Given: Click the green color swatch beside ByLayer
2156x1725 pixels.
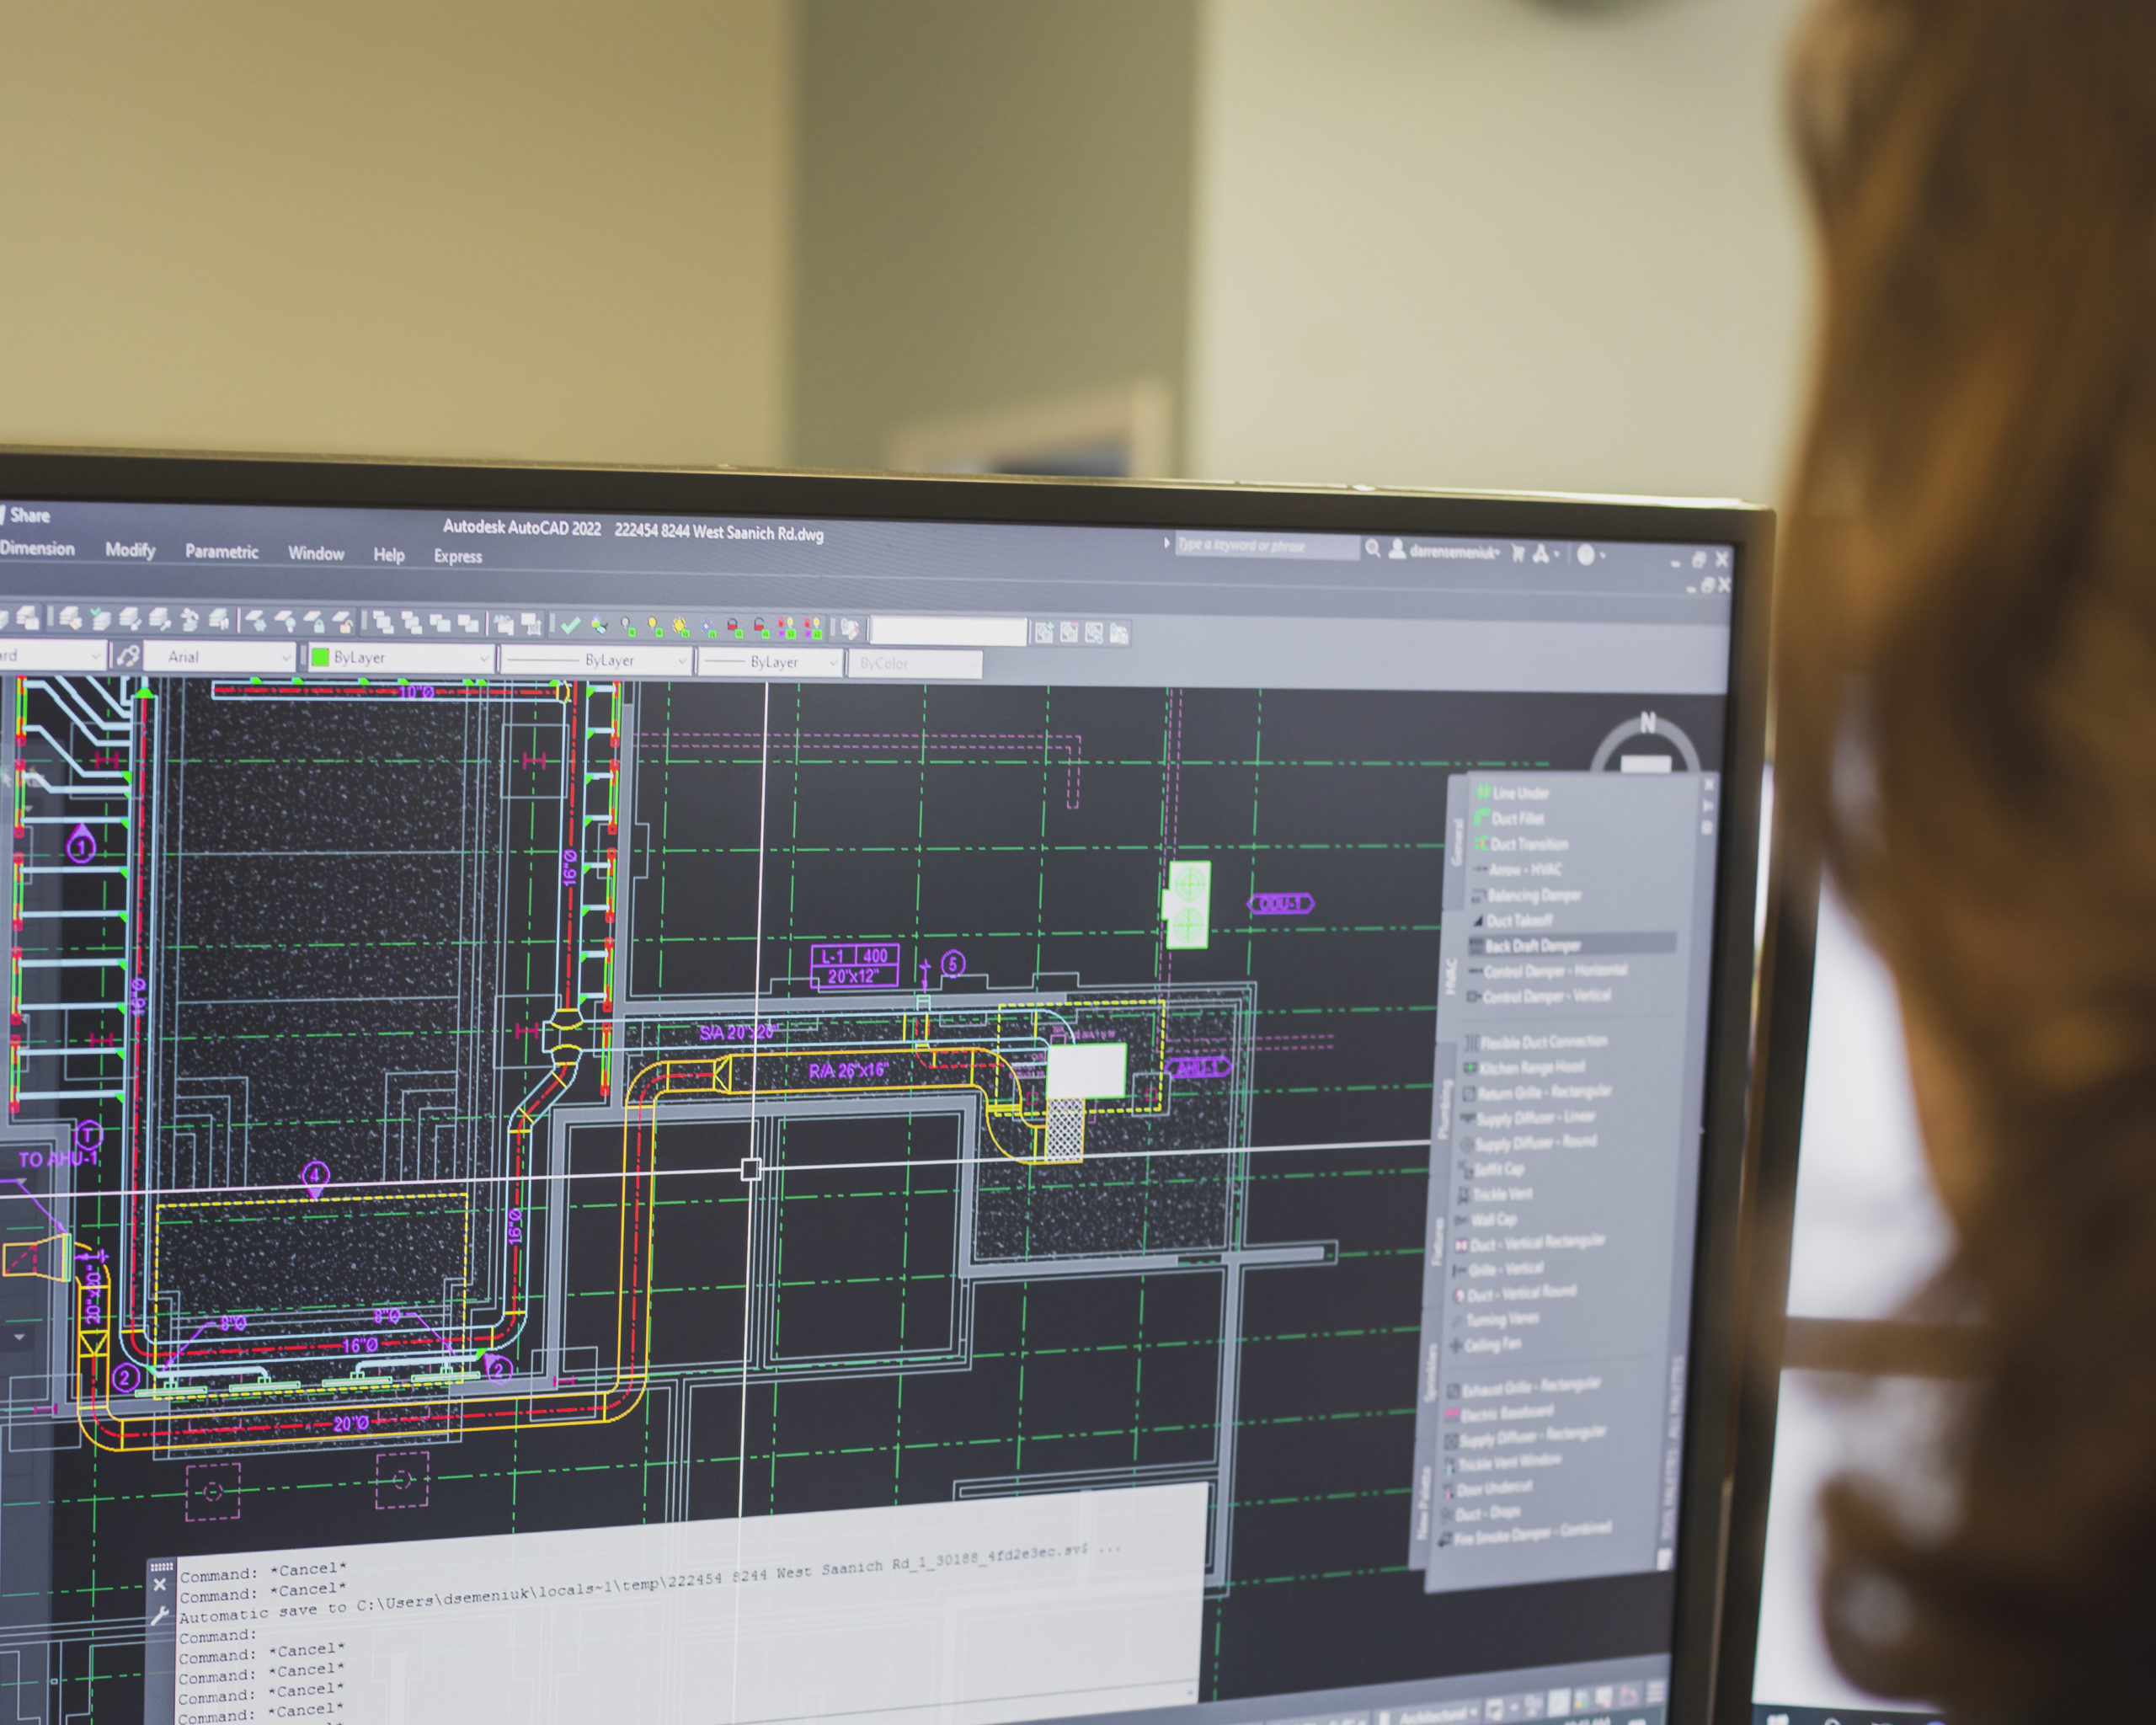Looking at the screenshot, I should [320, 657].
